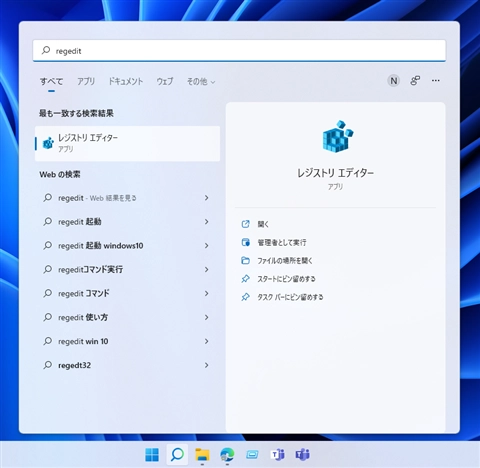Launch Microsoft Edge from taskbar
This screenshot has width=480, height=468.
pyautogui.click(x=227, y=454)
